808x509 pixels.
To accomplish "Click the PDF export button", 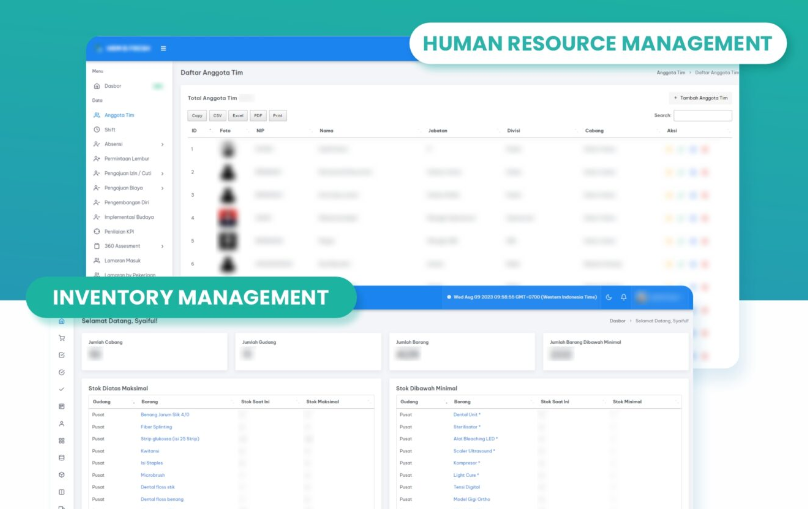I will 258,115.
